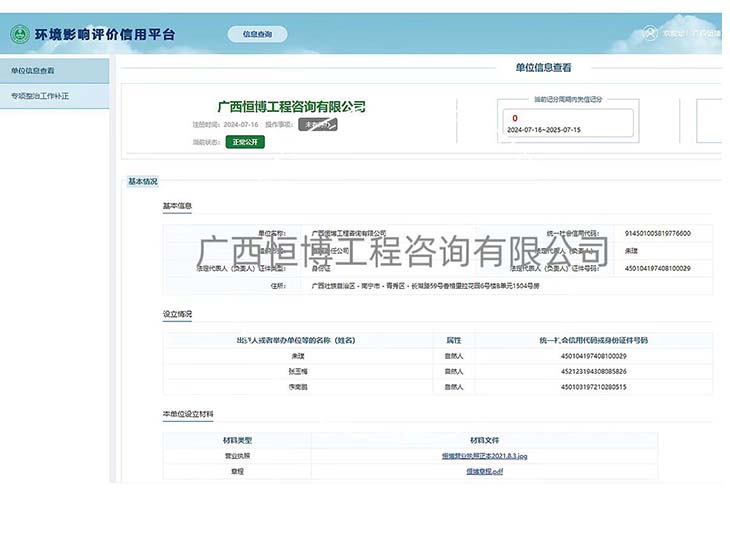
Task: Click the 身份证 certificate type value
Action: pyautogui.click(x=321, y=268)
